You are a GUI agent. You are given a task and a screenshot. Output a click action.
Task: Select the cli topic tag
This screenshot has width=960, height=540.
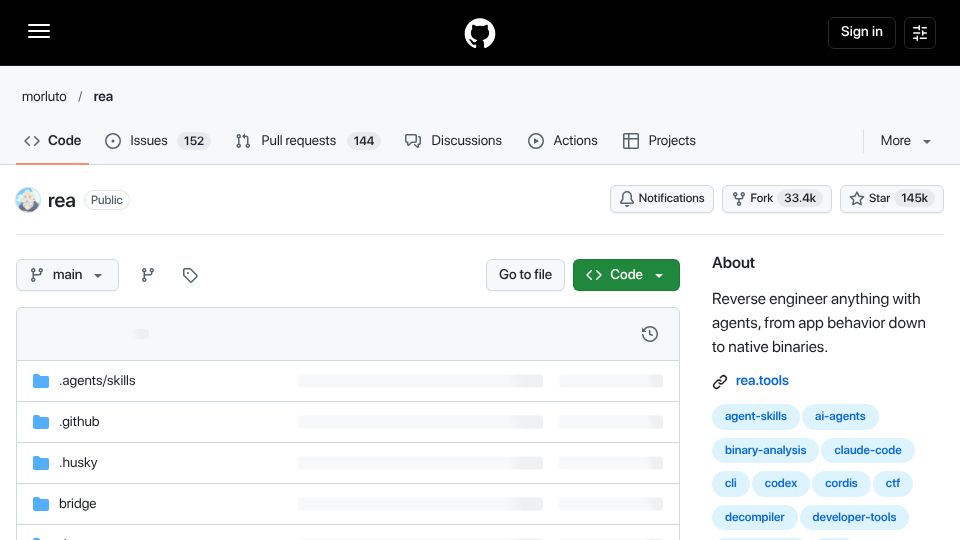click(730, 484)
